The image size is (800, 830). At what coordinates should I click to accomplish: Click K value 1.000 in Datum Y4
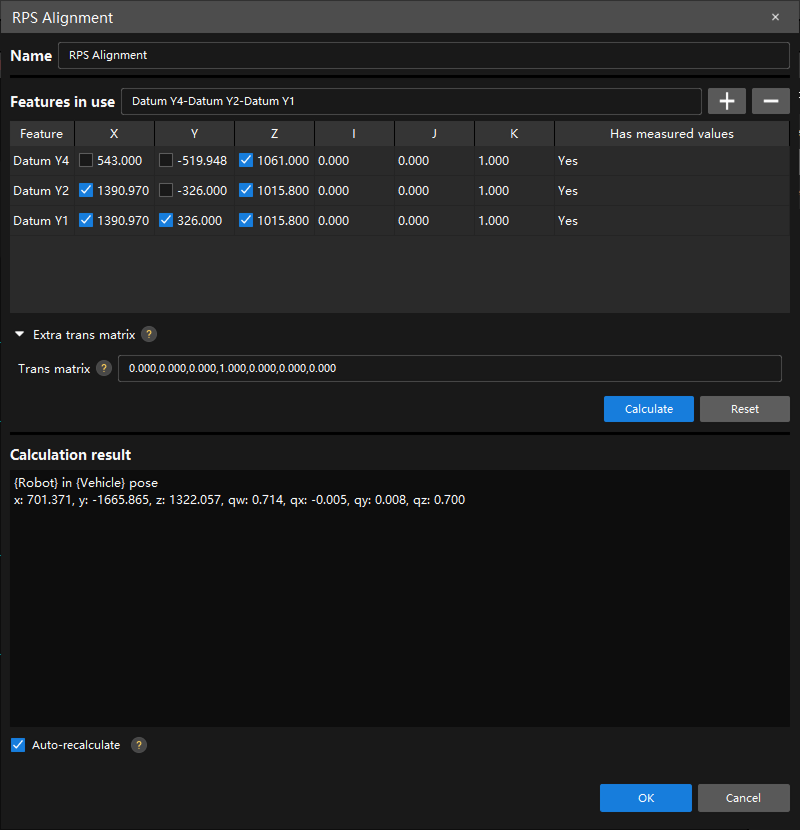pos(493,161)
